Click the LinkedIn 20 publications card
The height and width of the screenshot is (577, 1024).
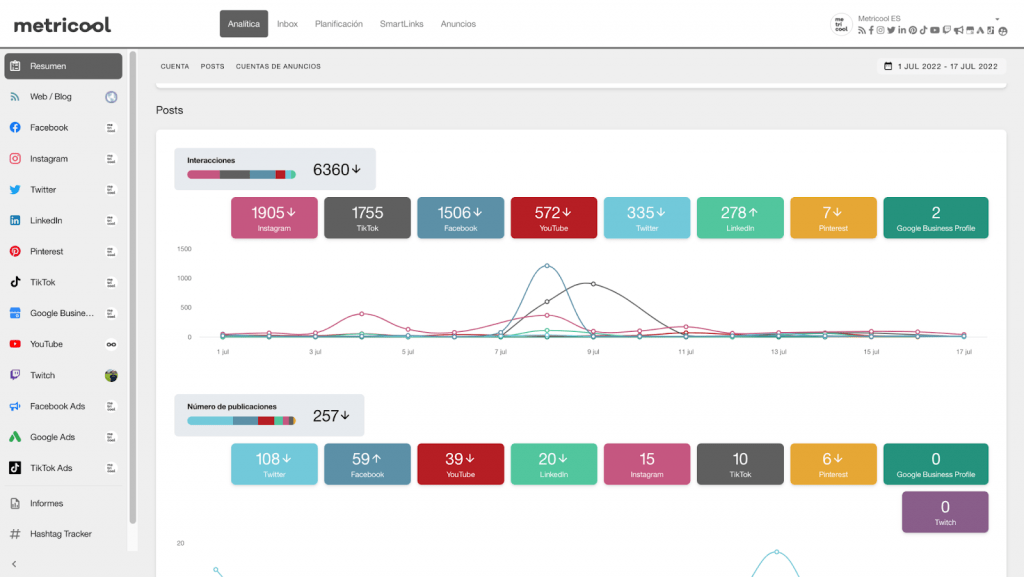click(x=554, y=464)
